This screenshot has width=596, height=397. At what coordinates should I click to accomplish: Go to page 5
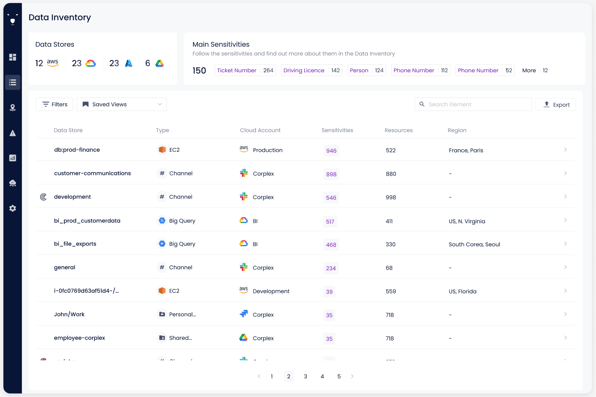(339, 376)
